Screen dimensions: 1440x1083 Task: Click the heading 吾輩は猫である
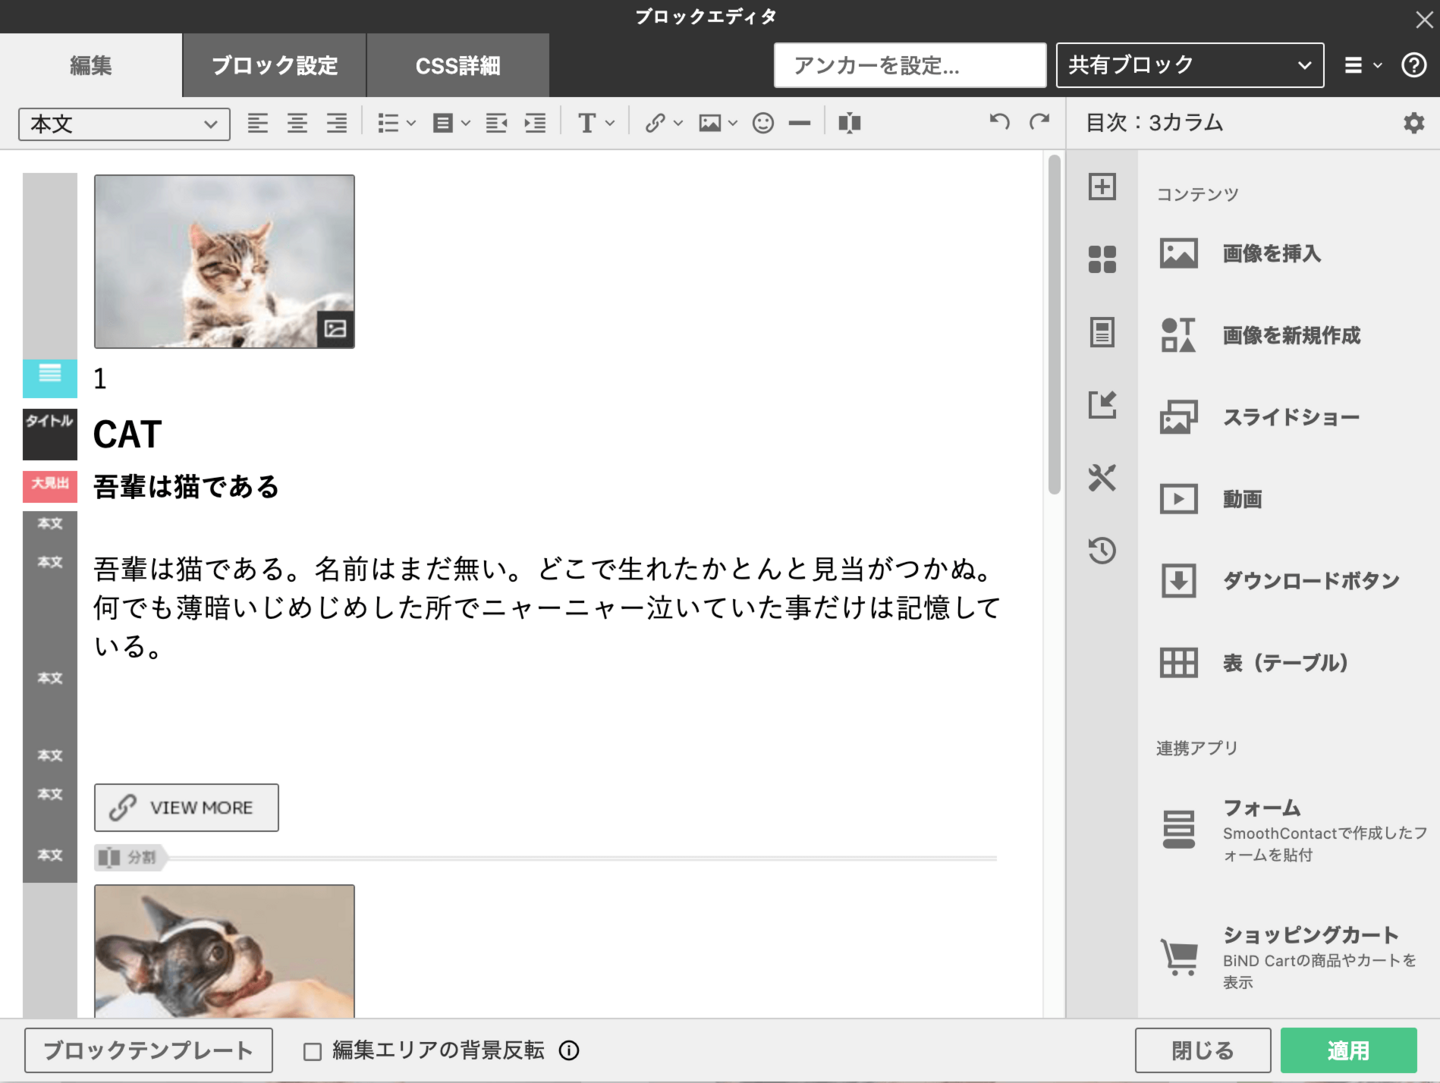click(x=186, y=486)
